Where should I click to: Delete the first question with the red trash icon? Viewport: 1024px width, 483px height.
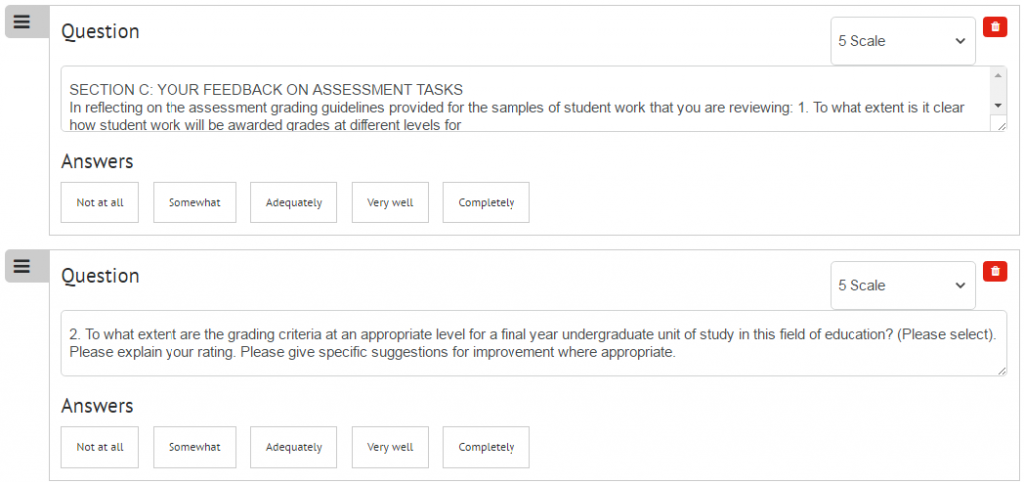point(995,27)
